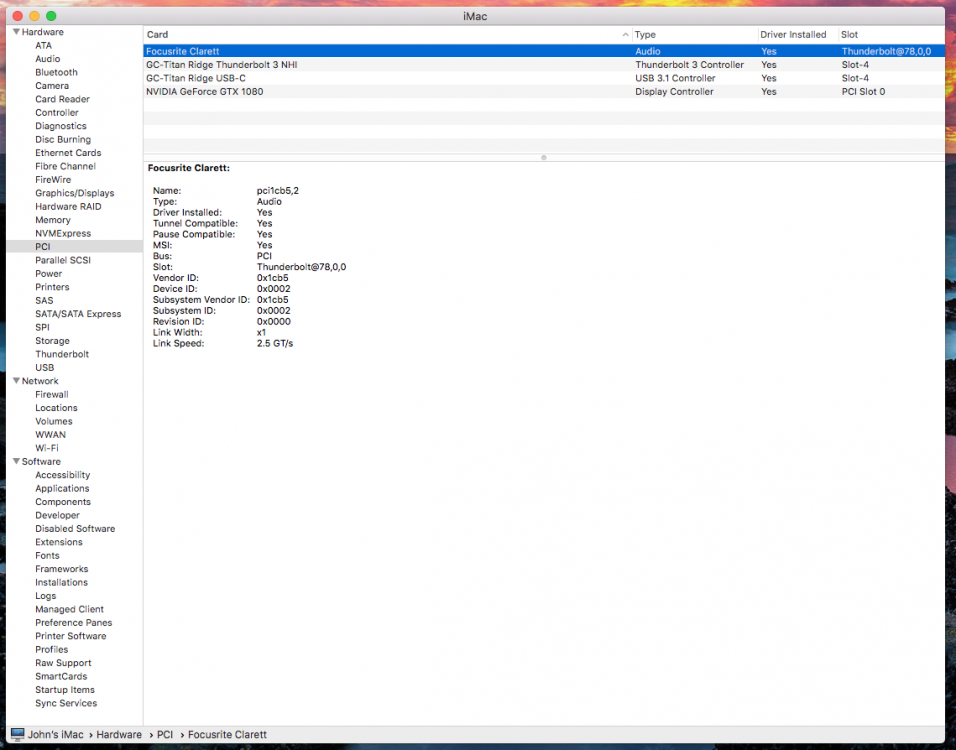956x750 pixels.
Task: Open ATA in the sidebar
Action: [43, 45]
